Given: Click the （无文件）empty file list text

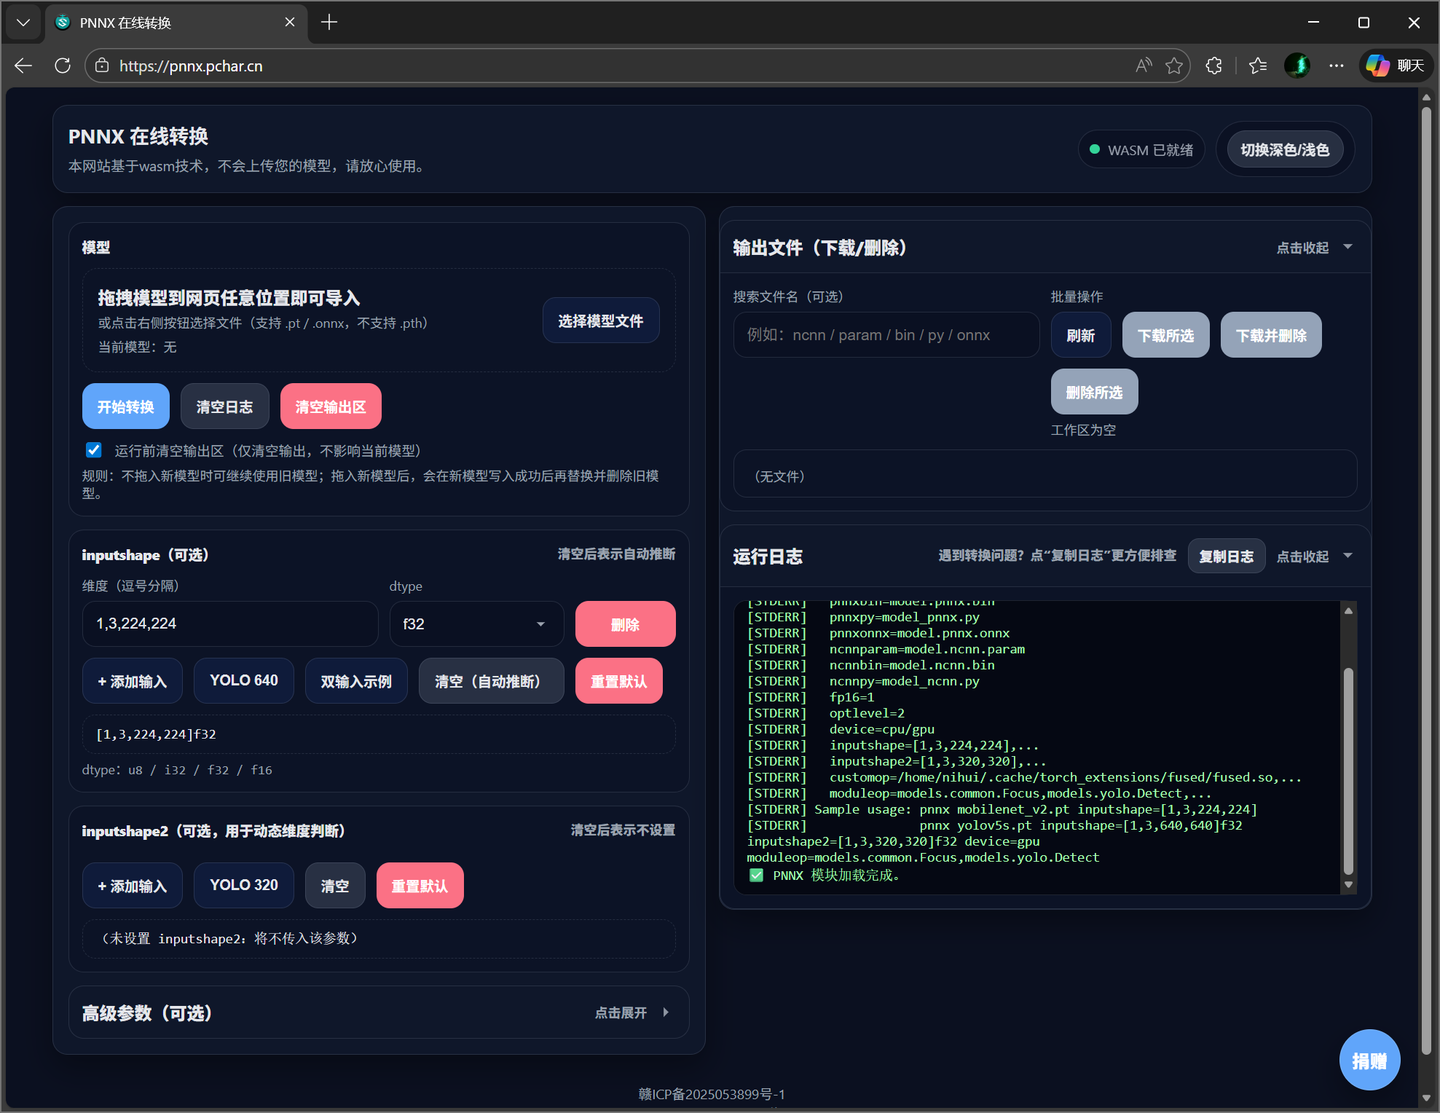Looking at the screenshot, I should [x=779, y=476].
